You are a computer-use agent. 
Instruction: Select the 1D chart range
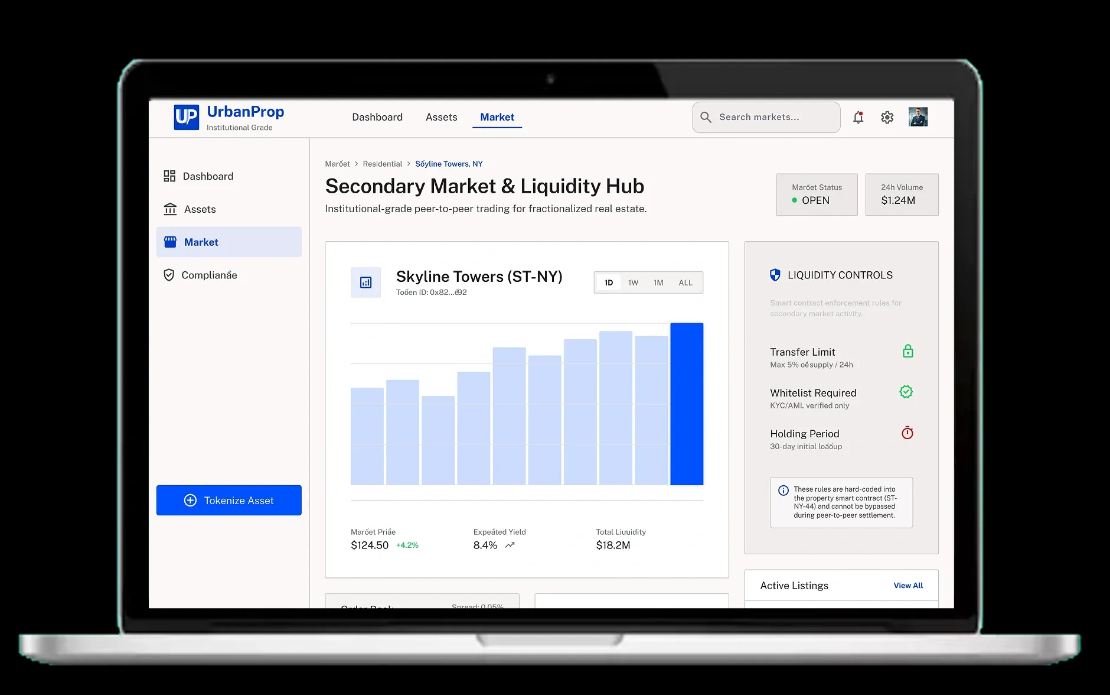609,282
